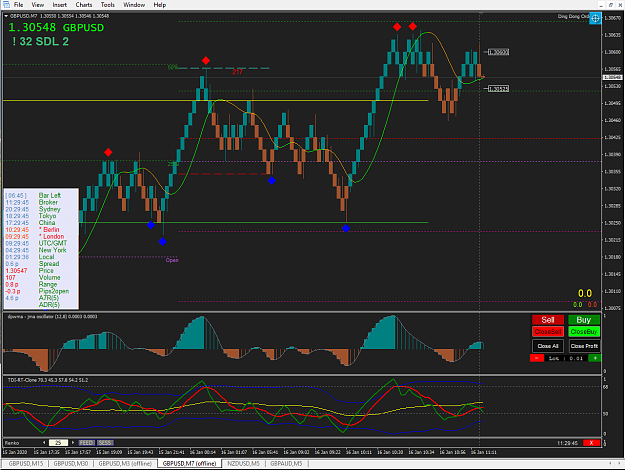
Task: Click the CloseBuy button
Action: (x=584, y=332)
